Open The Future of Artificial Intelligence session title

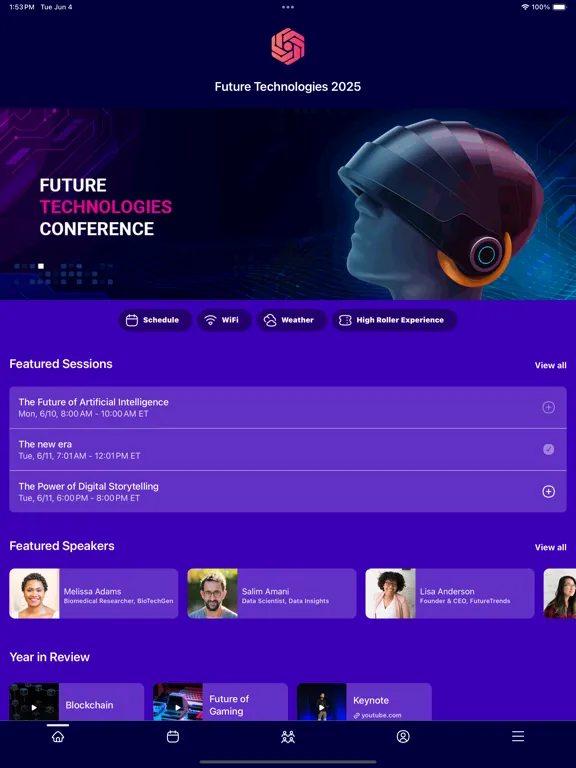(x=94, y=402)
